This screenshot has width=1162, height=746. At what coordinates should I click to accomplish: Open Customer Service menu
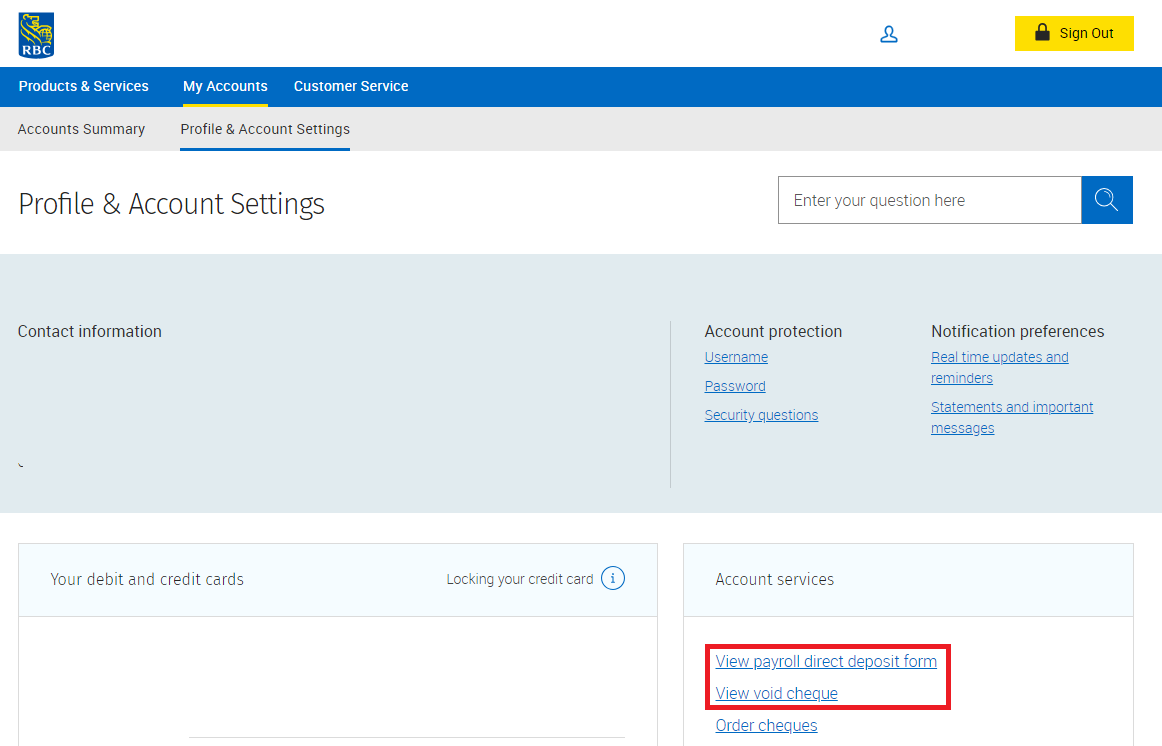pyautogui.click(x=351, y=86)
